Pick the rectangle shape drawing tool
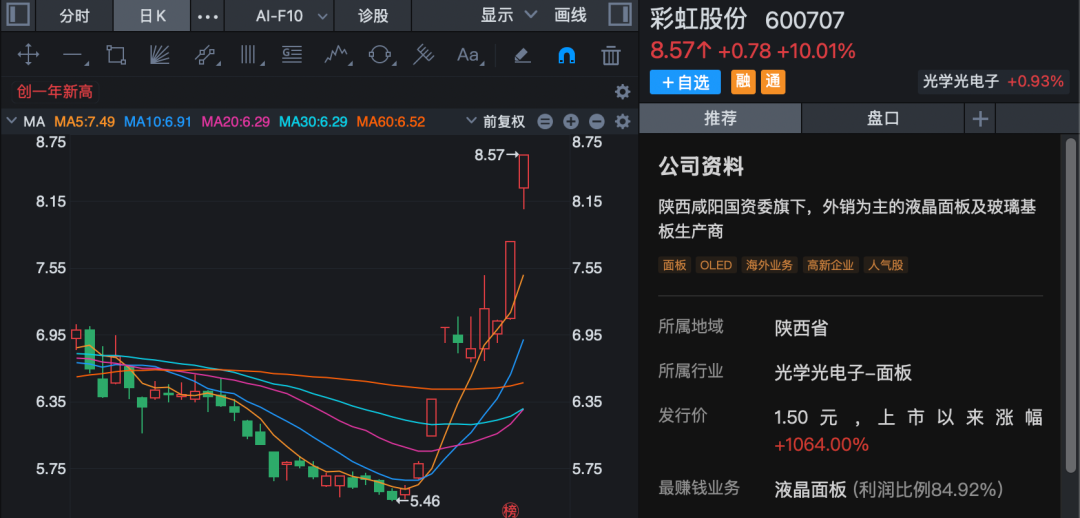 point(116,55)
